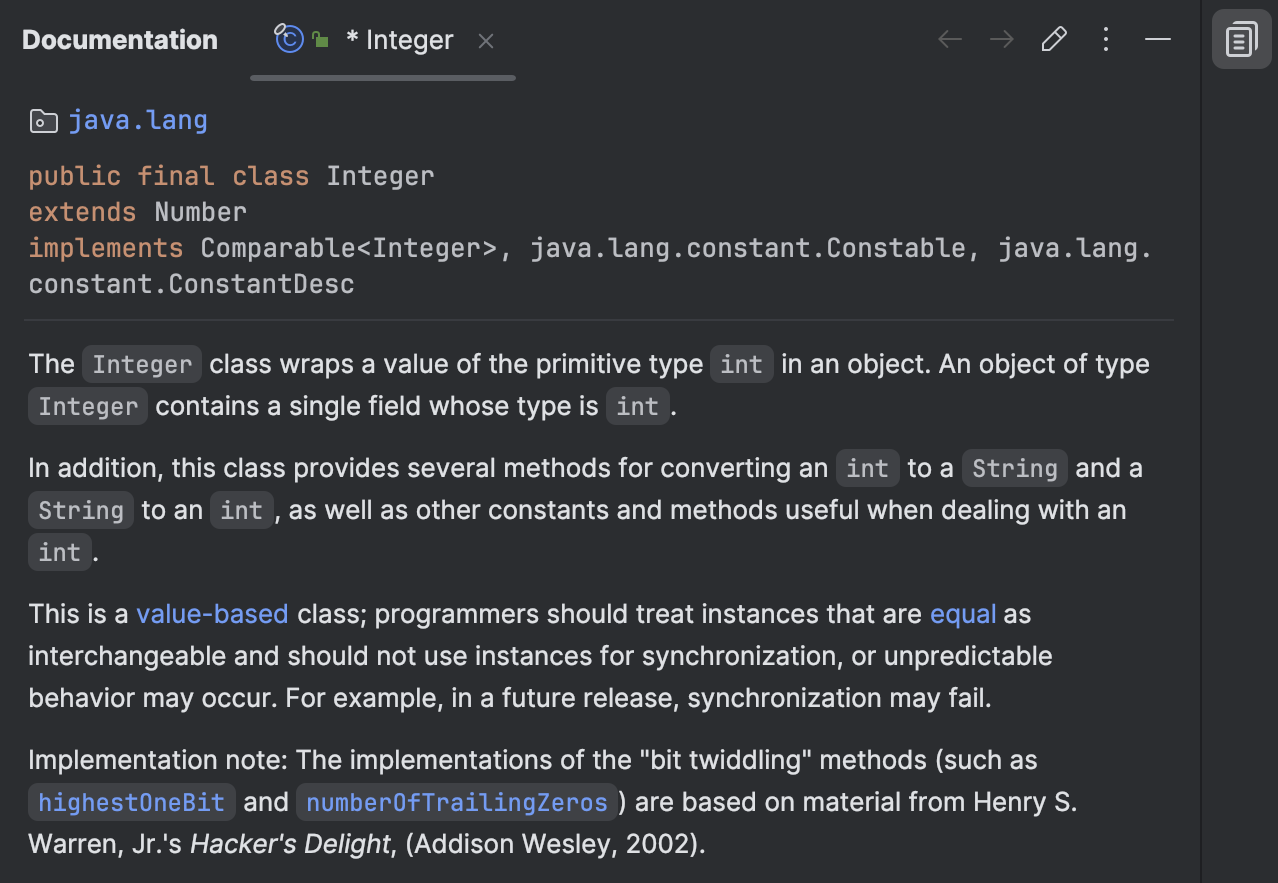Navigate forward in documentation history
This screenshot has height=883, width=1278.
pos(1000,39)
